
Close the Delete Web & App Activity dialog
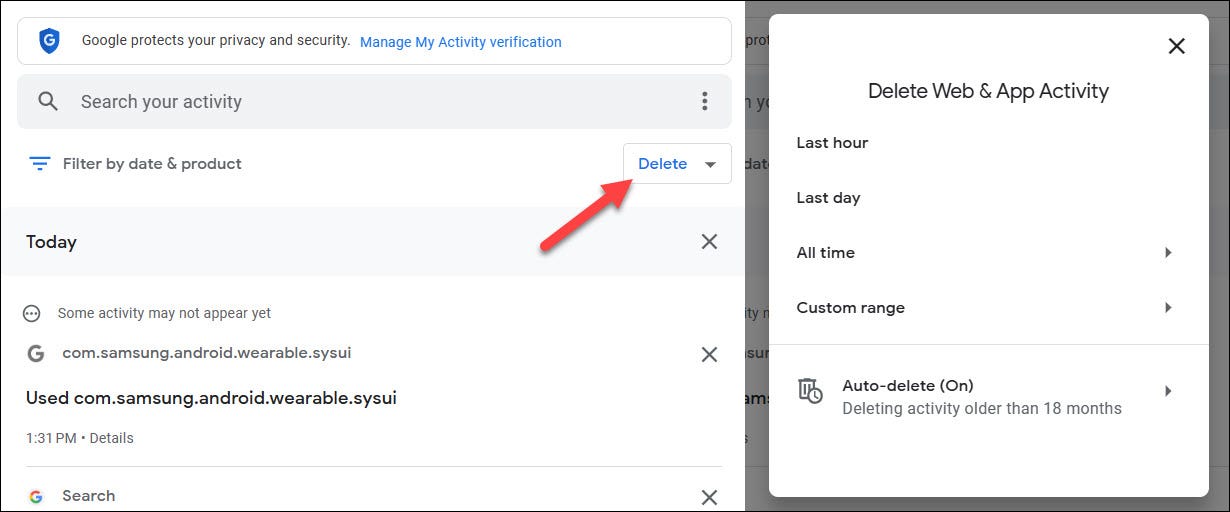click(1177, 46)
